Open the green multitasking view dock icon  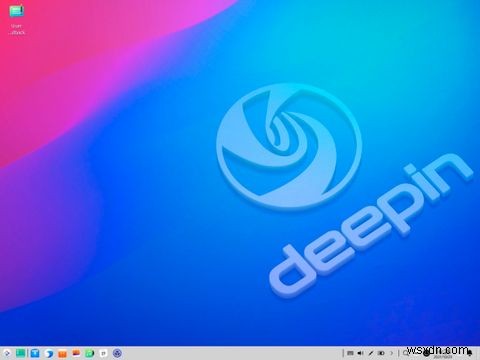coord(21,353)
